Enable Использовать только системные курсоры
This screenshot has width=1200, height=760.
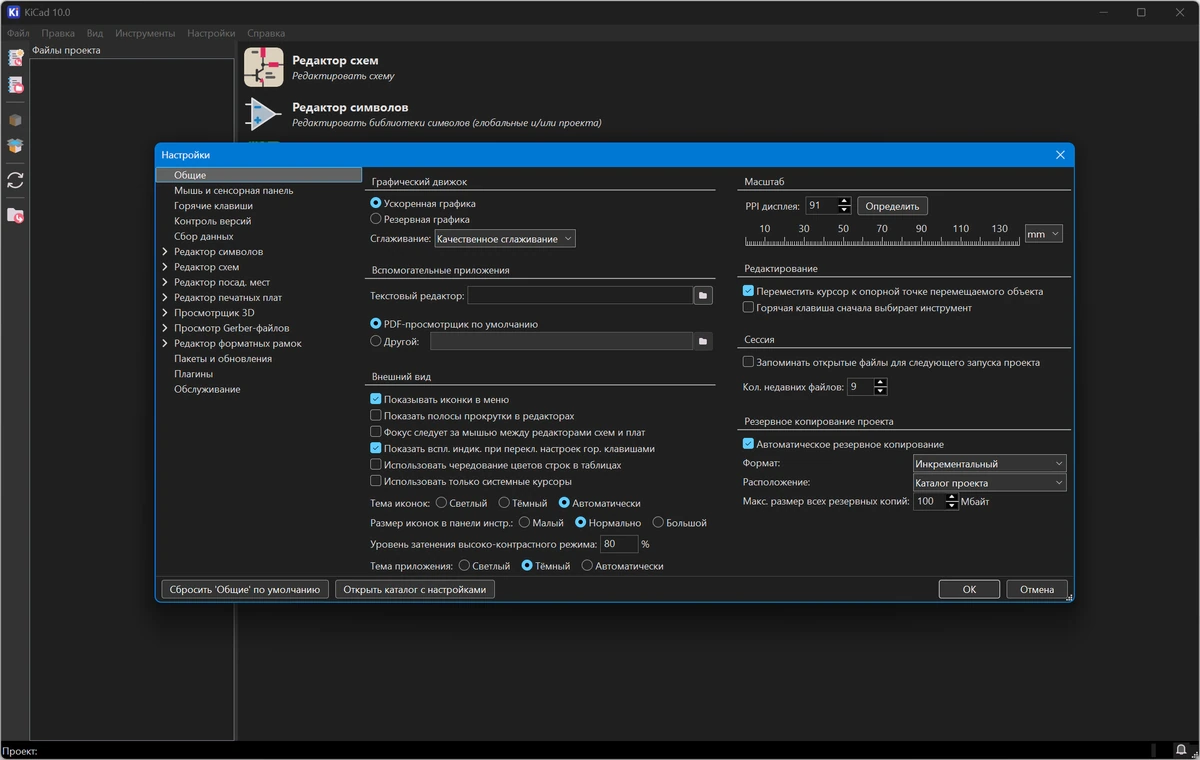(376, 481)
